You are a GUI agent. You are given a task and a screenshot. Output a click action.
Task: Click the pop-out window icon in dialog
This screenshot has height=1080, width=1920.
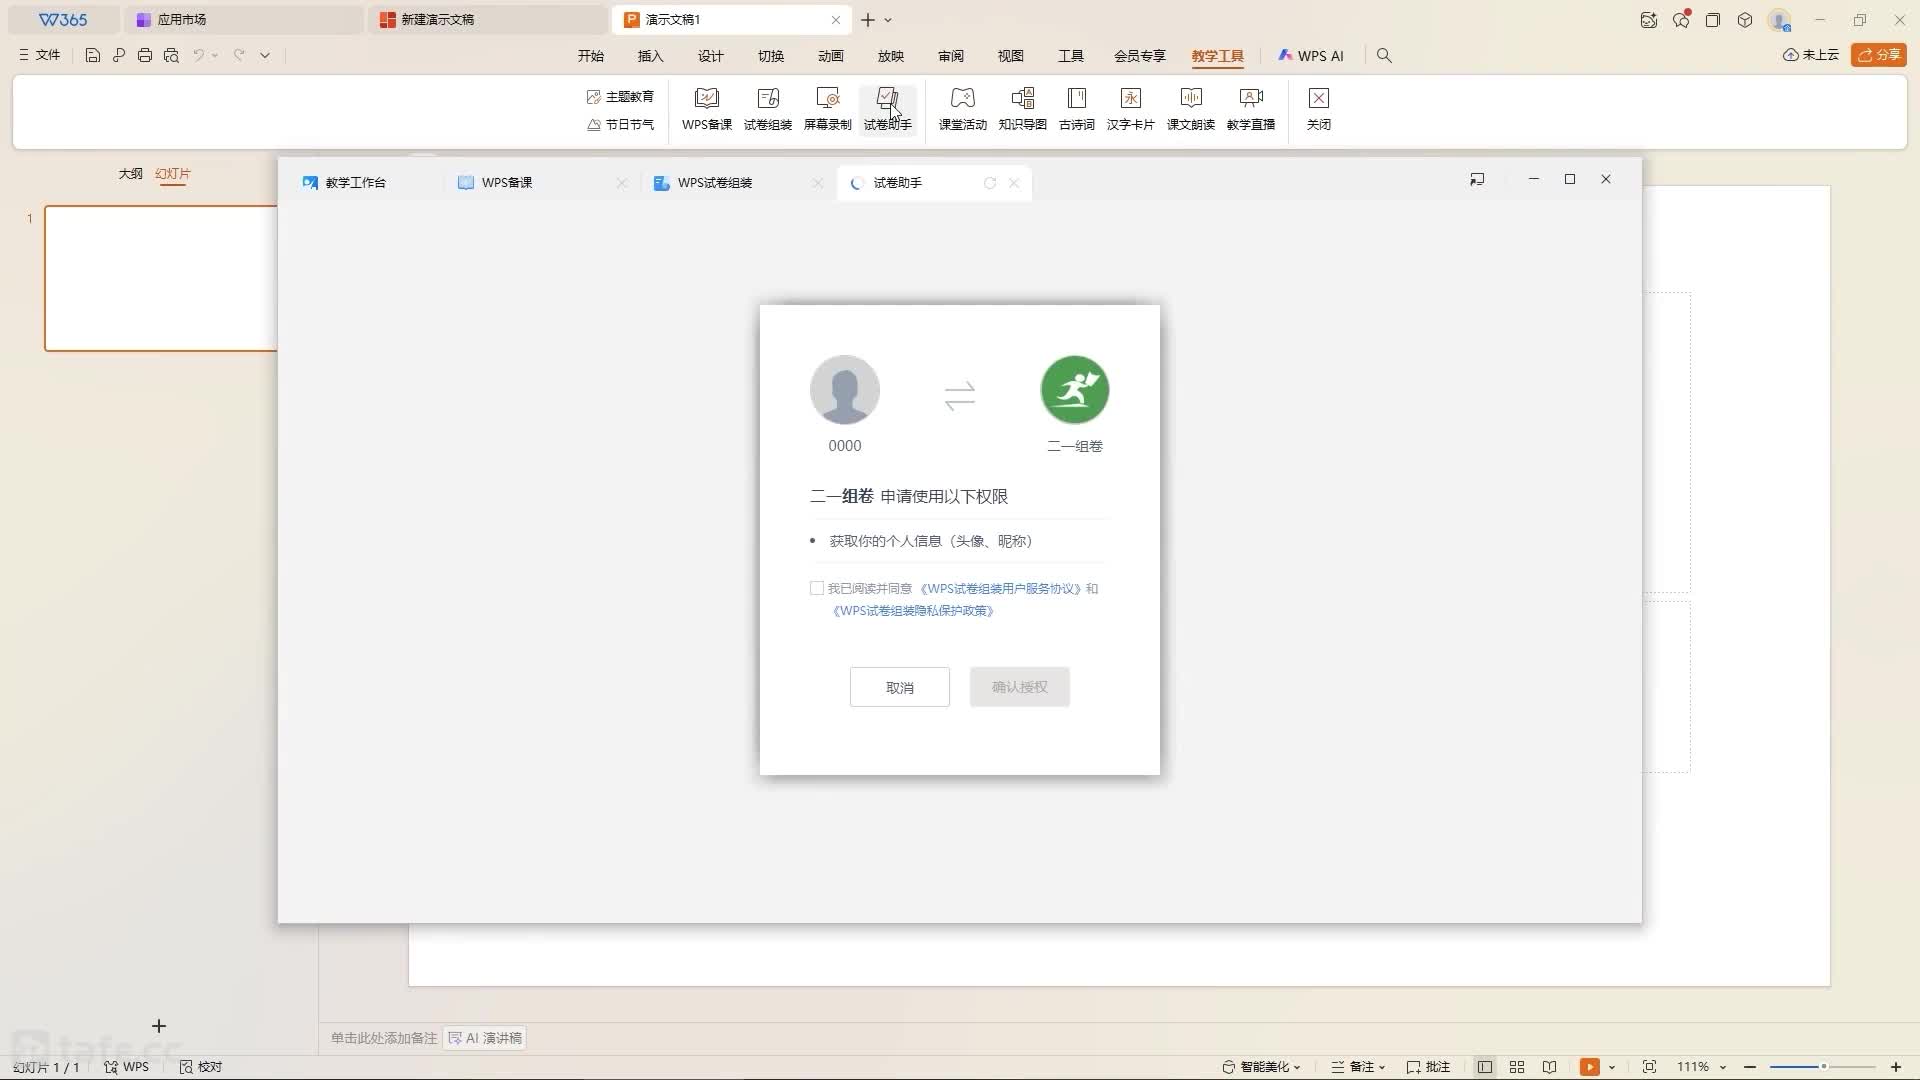(x=1477, y=179)
